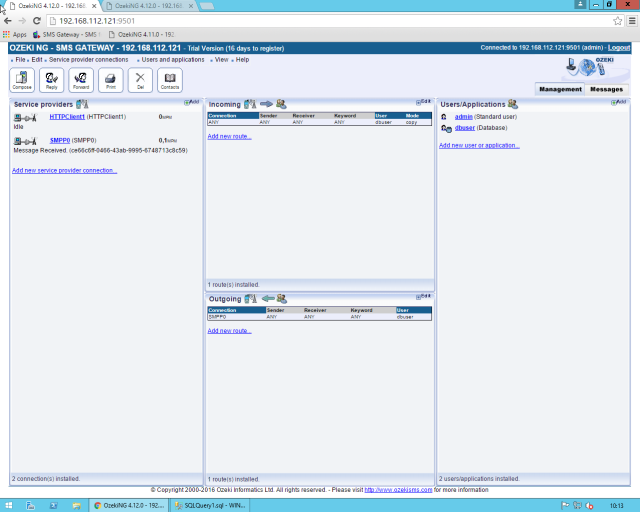Image resolution: width=640 pixels, height=512 pixels.
Task: Open the Edit menu
Action: (37, 60)
